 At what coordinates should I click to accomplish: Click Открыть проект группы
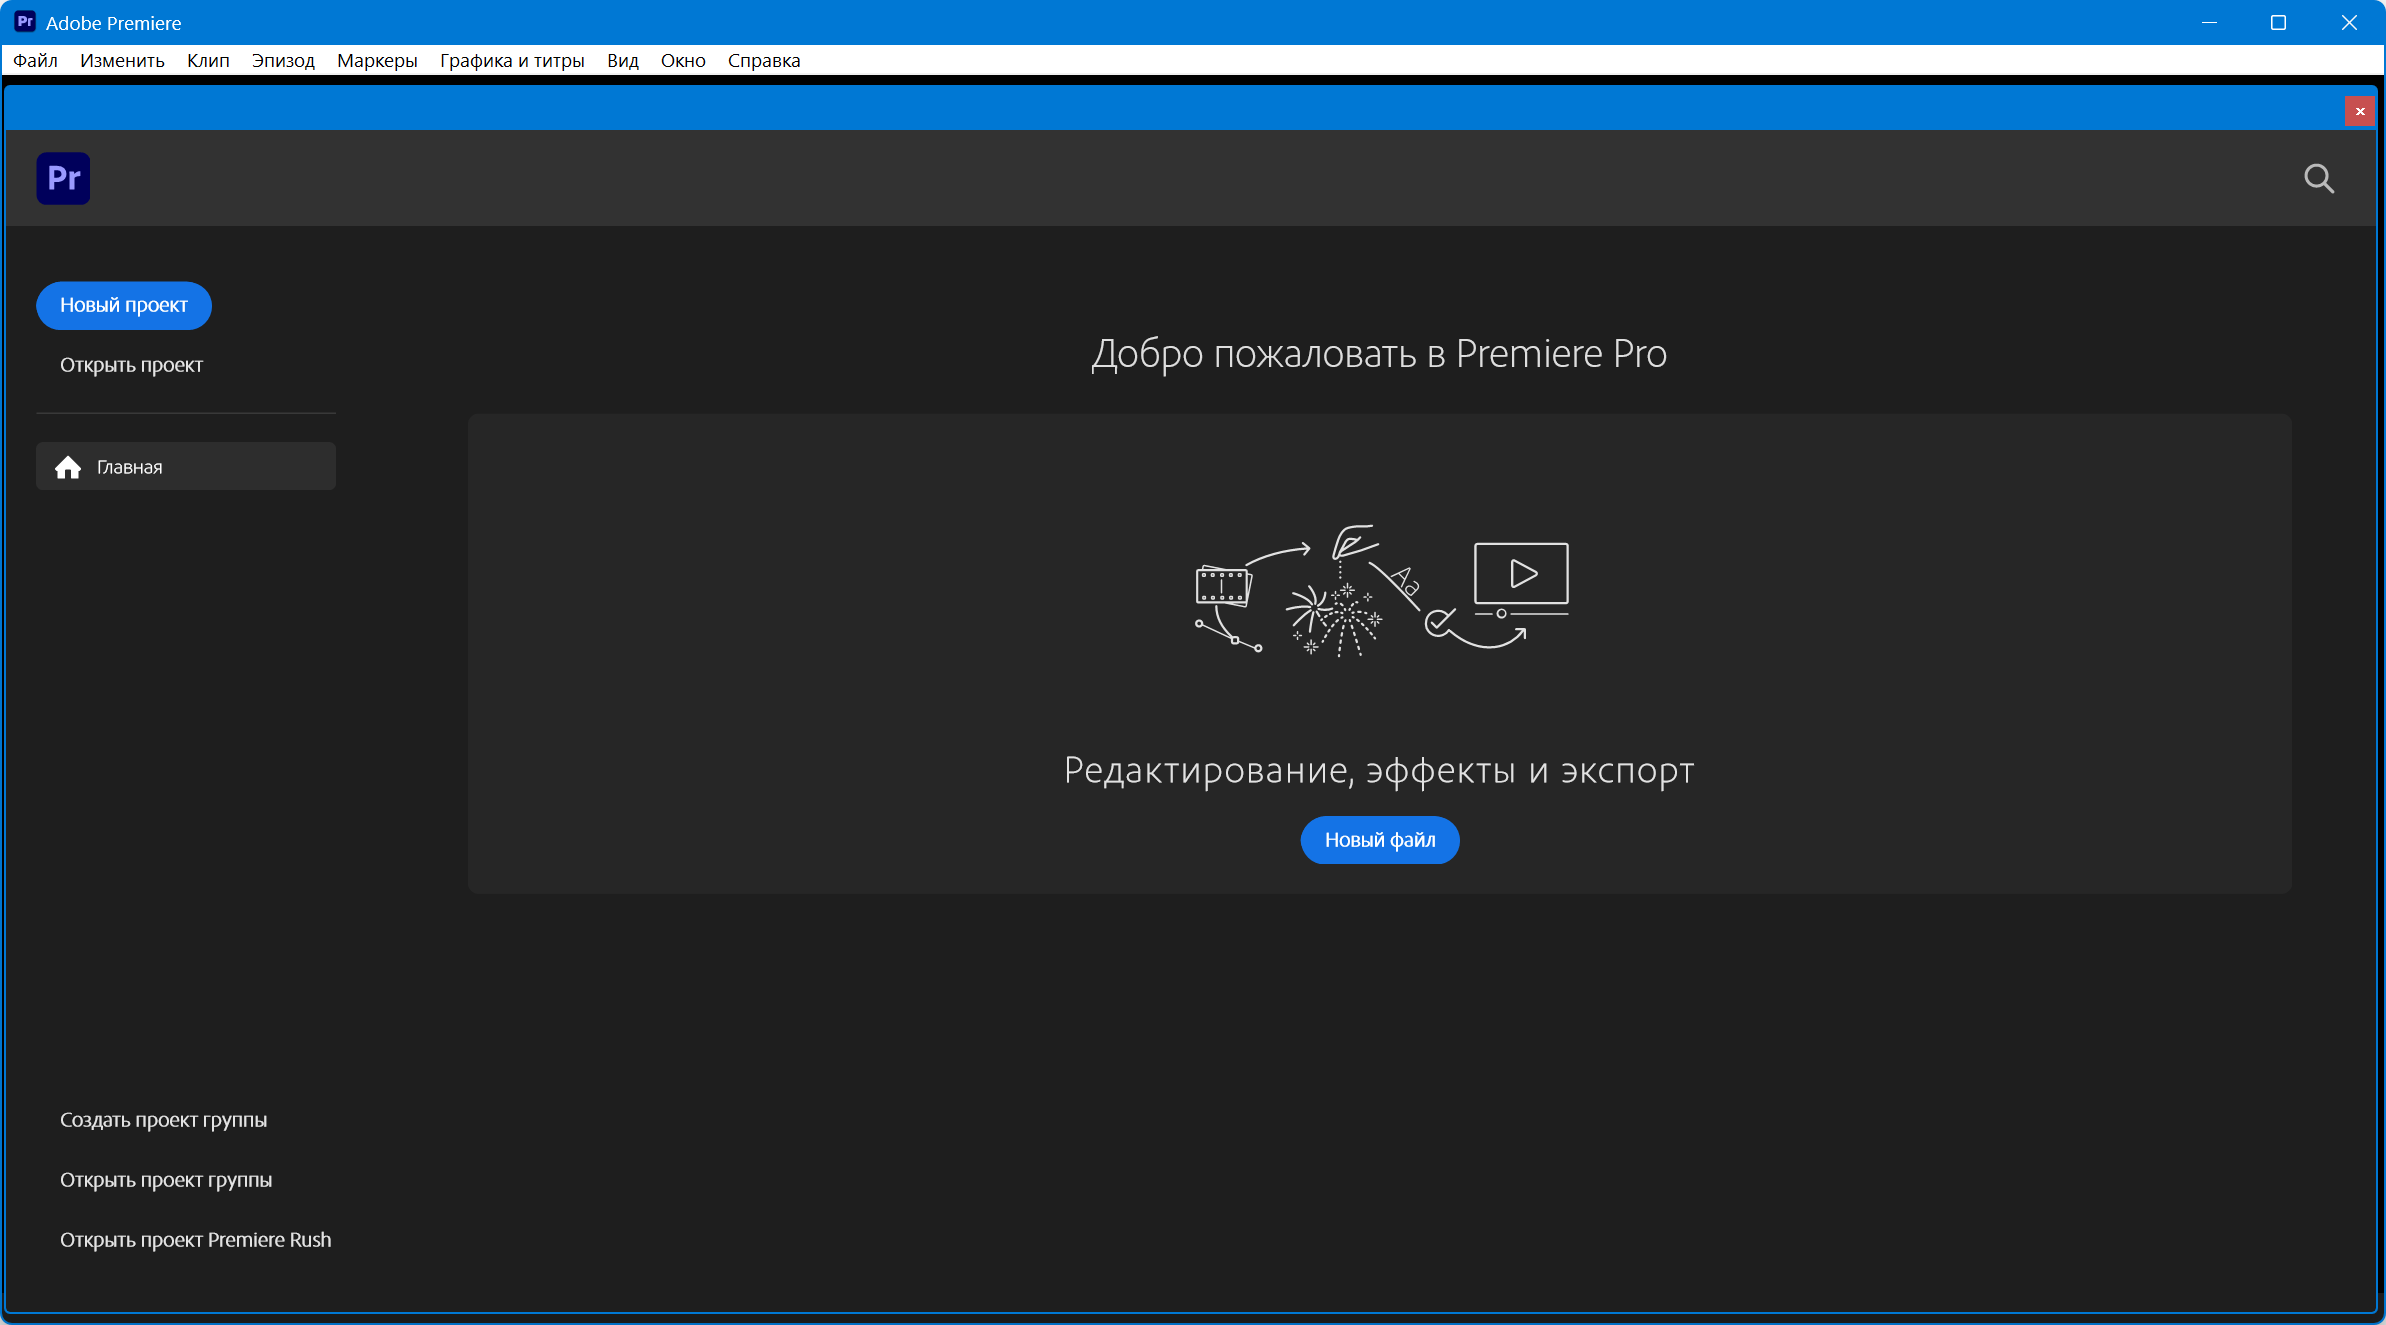166,1180
